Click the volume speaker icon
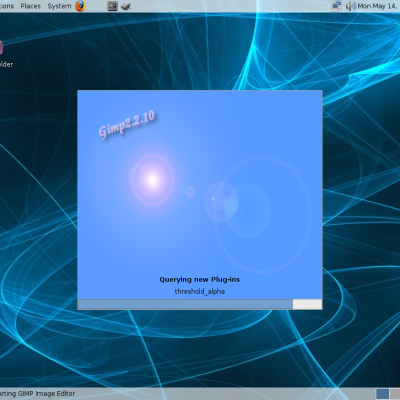 pos(350,6)
